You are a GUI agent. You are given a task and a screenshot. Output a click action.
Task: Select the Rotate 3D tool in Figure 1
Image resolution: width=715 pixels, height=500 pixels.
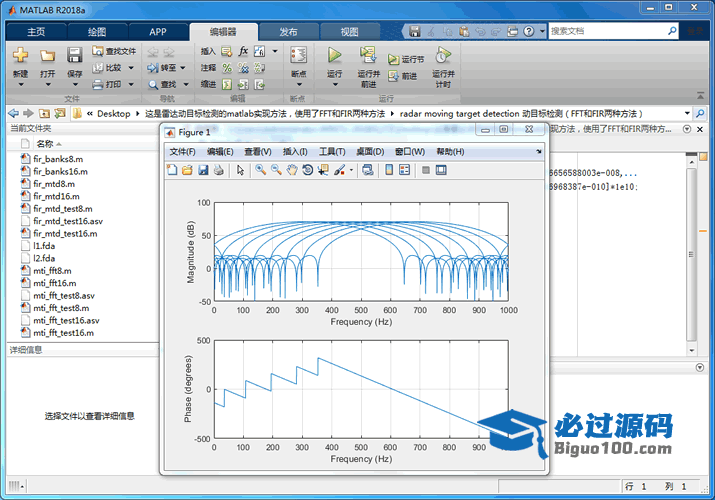point(307,170)
